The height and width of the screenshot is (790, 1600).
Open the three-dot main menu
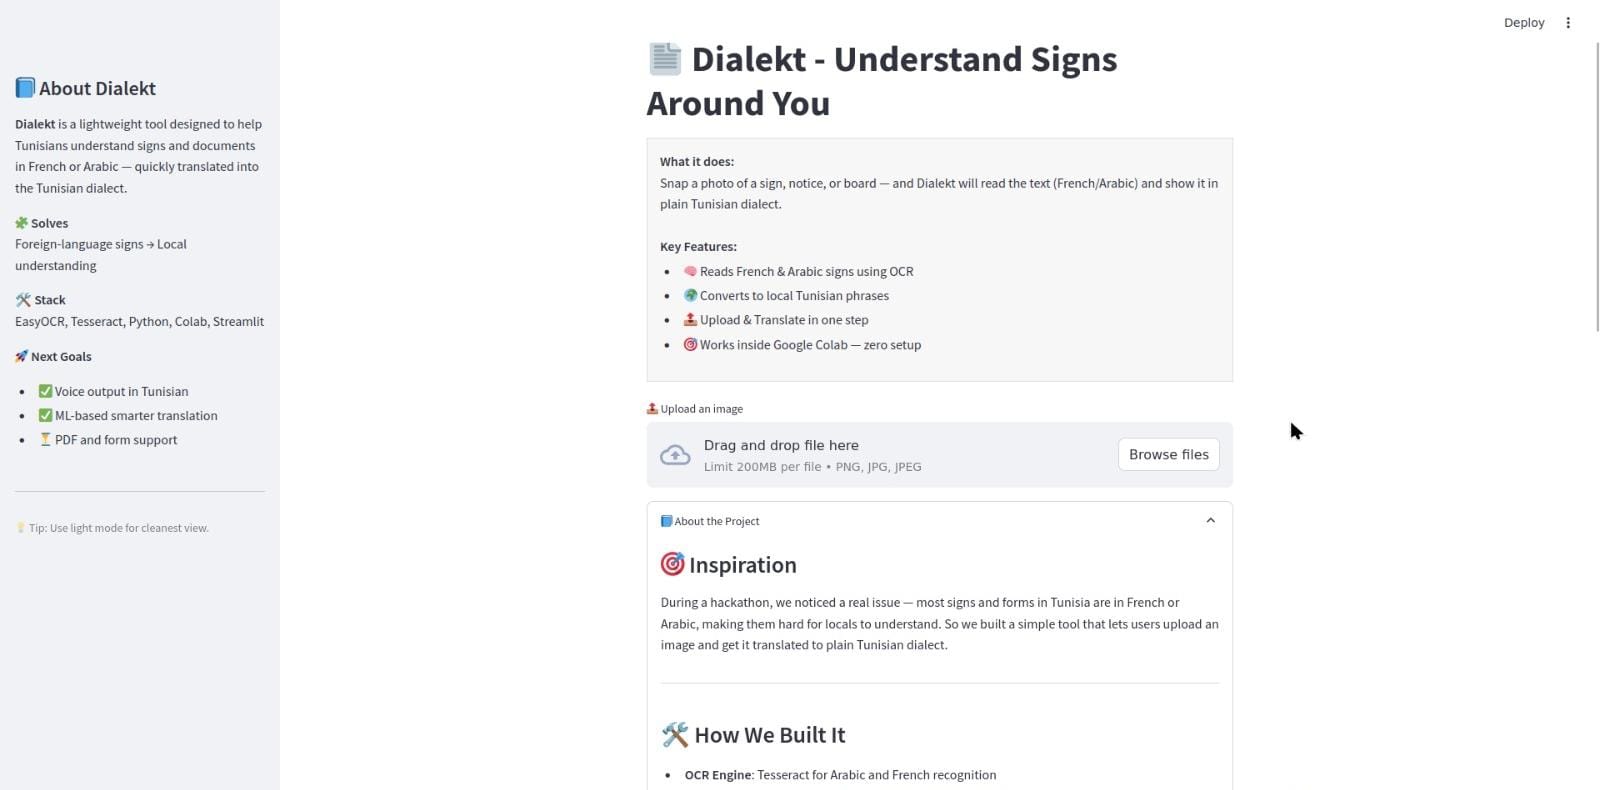pyautogui.click(x=1568, y=23)
